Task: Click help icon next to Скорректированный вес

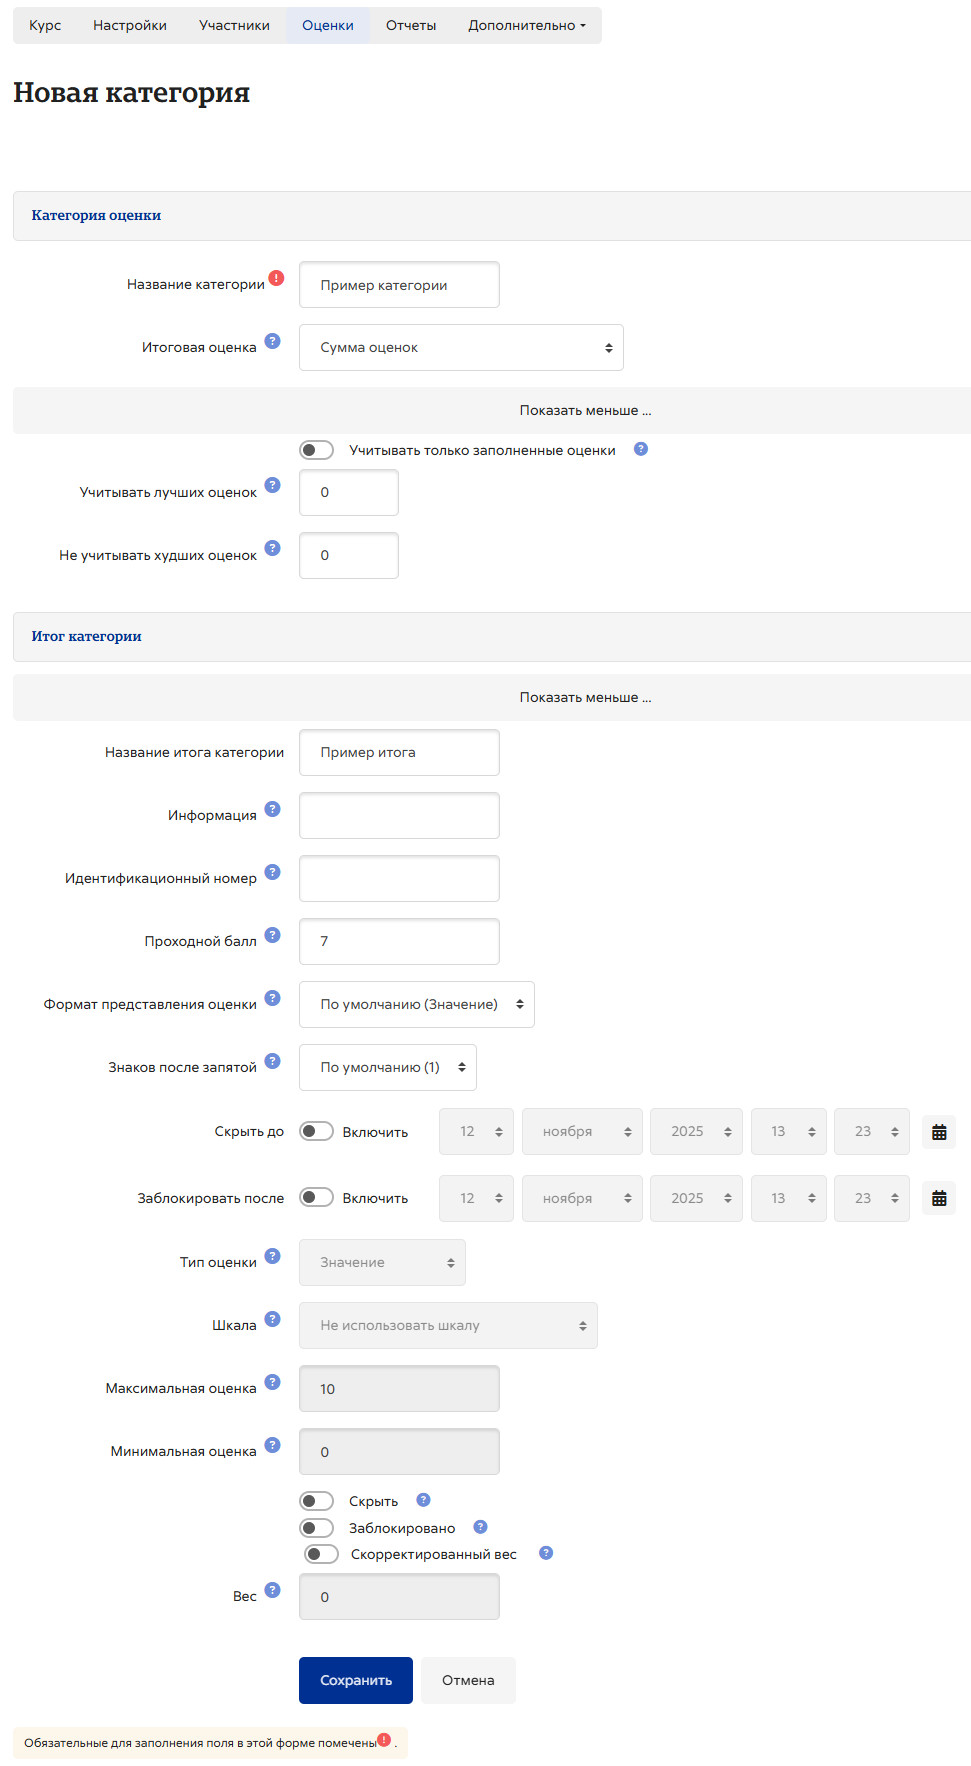Action: click(x=546, y=1553)
